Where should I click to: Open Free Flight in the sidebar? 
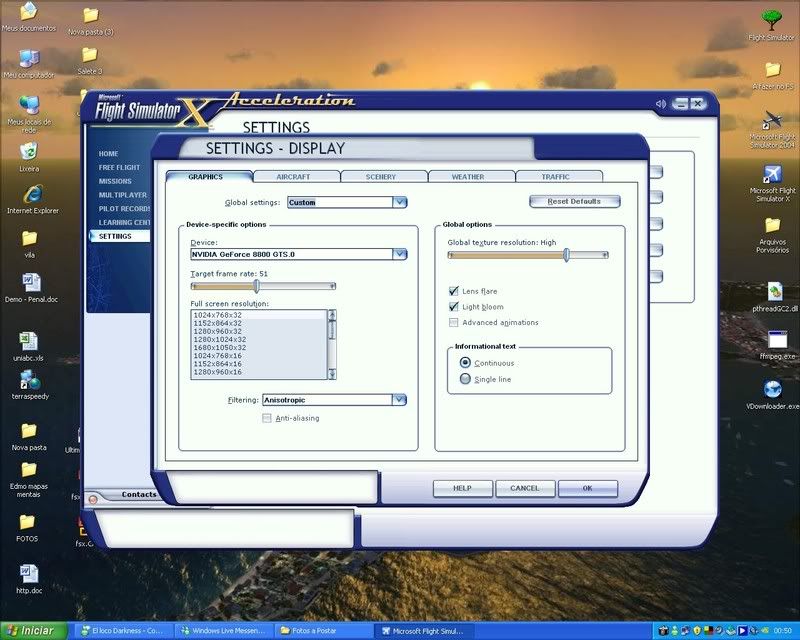coord(119,167)
